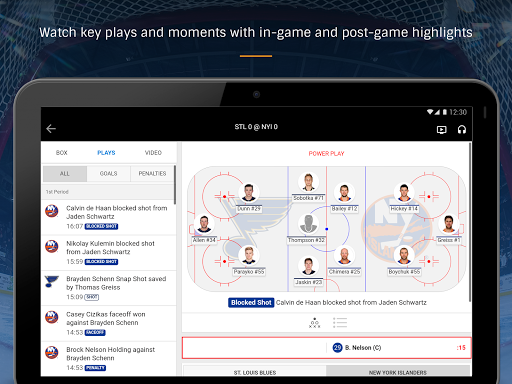
Task: Click Blues logo beside Schenn snap shot
Action: click(52, 281)
